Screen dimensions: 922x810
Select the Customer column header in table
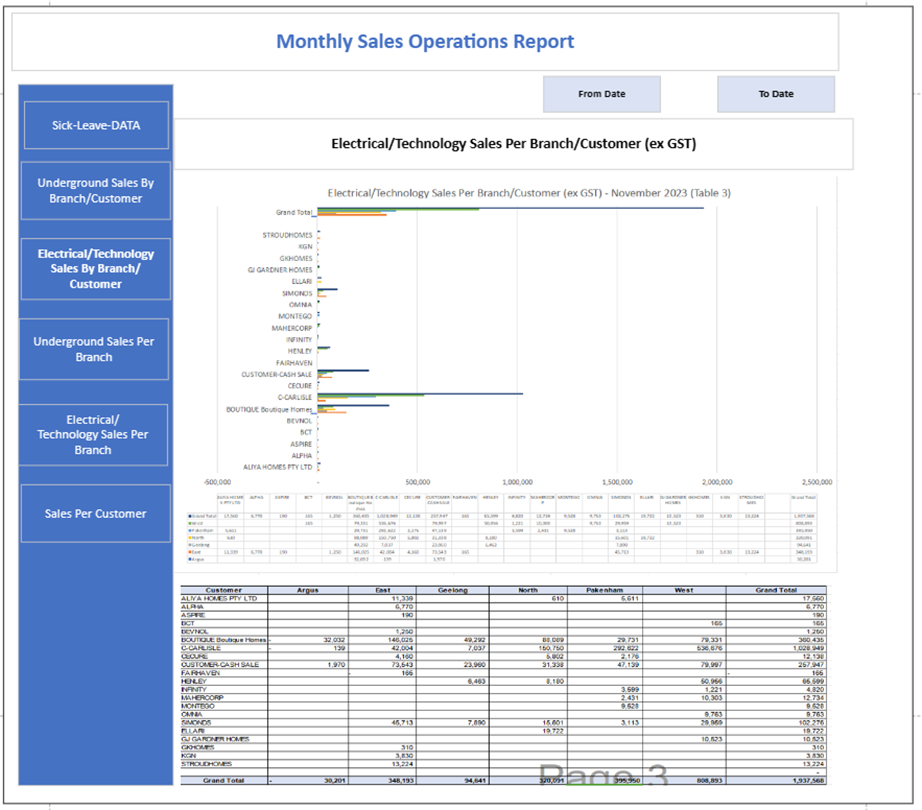(223, 590)
